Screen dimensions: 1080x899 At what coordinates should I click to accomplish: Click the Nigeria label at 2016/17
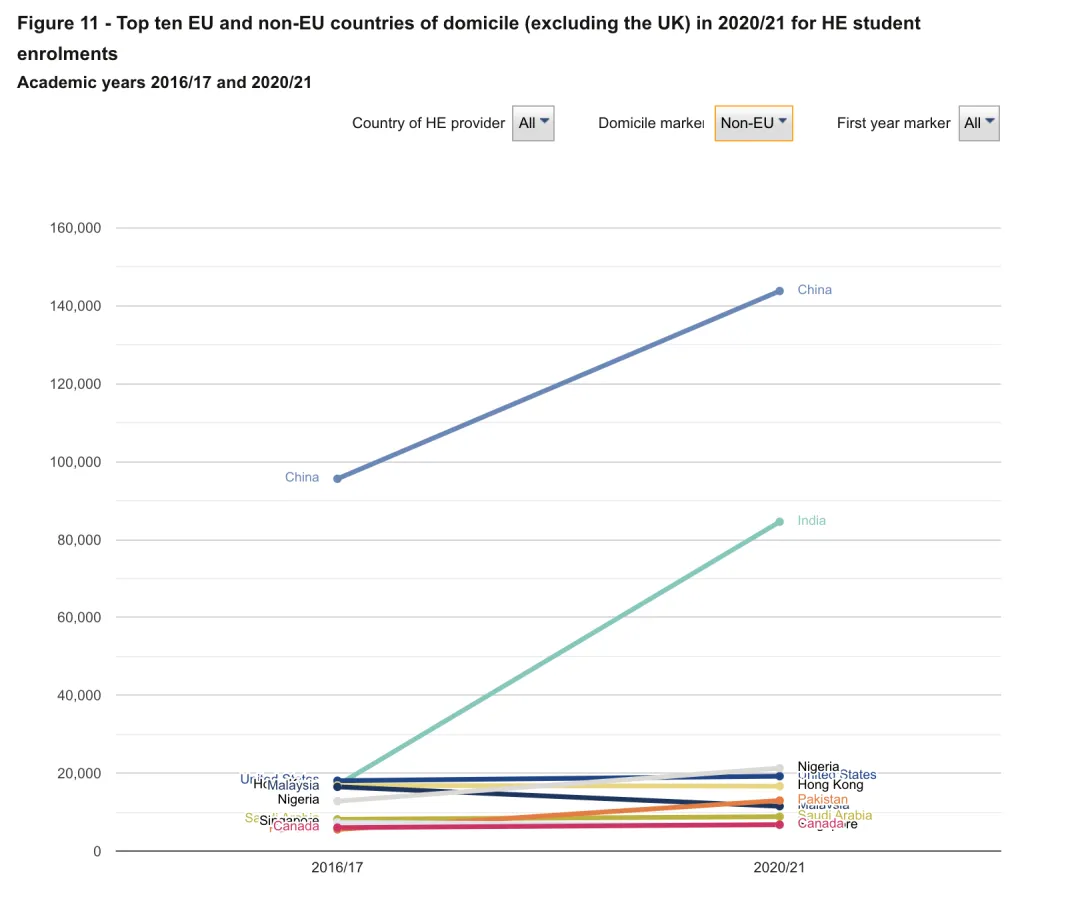[298, 800]
